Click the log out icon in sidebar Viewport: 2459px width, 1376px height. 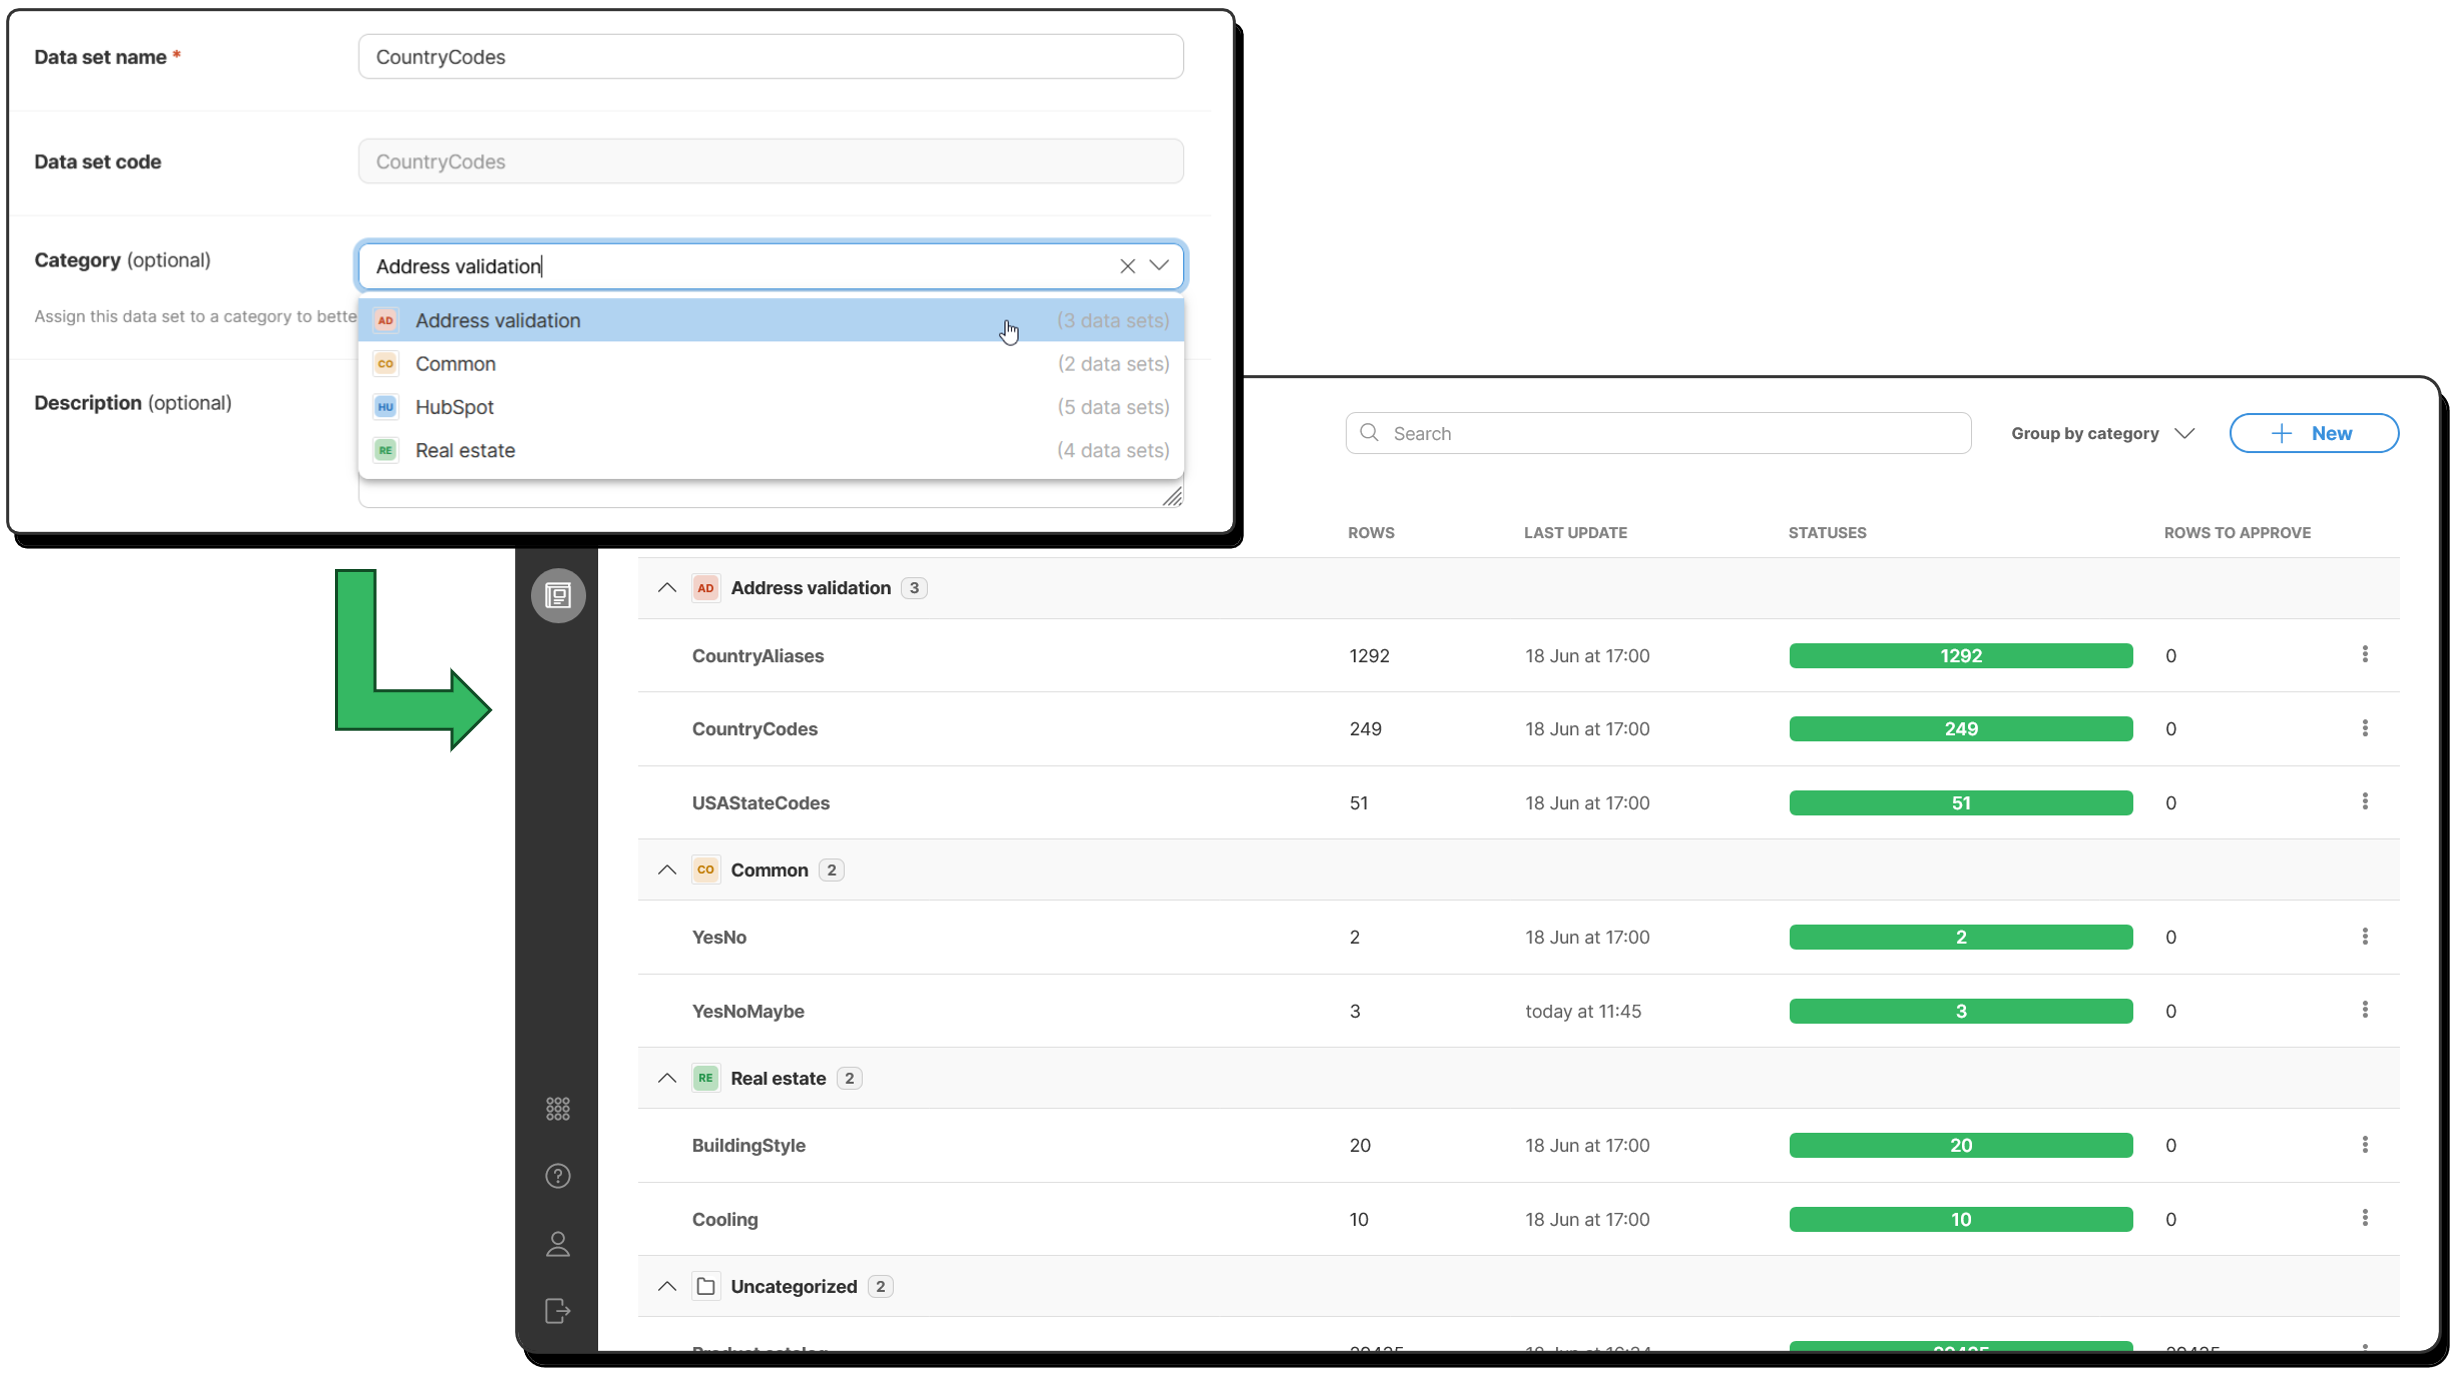(x=558, y=1311)
